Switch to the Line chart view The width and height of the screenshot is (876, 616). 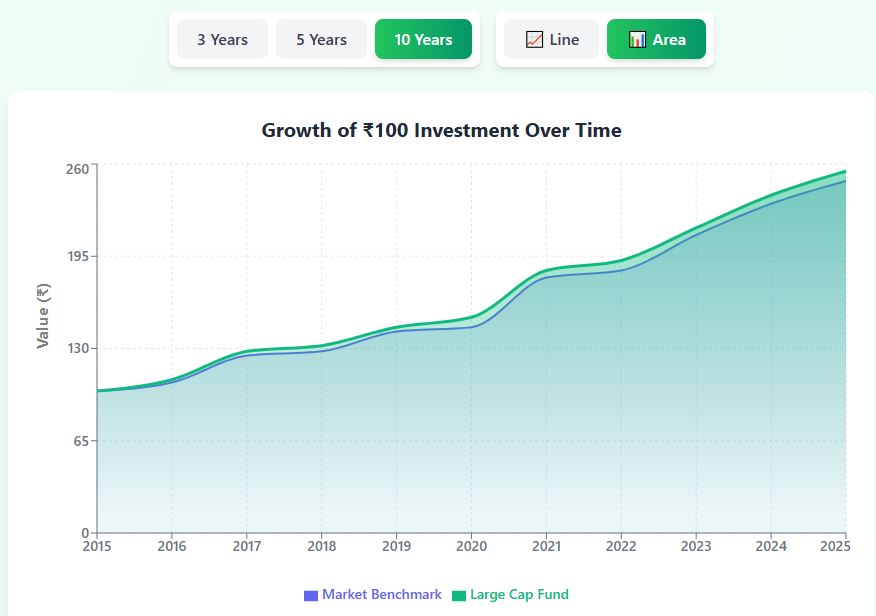[x=551, y=40]
